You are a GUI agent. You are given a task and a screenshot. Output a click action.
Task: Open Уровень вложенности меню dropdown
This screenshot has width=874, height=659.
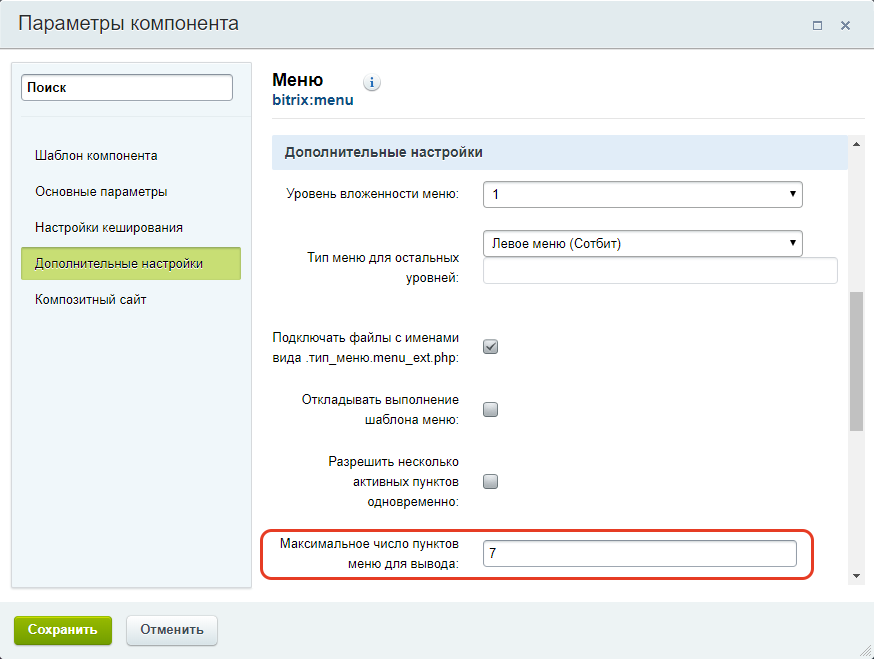point(643,195)
